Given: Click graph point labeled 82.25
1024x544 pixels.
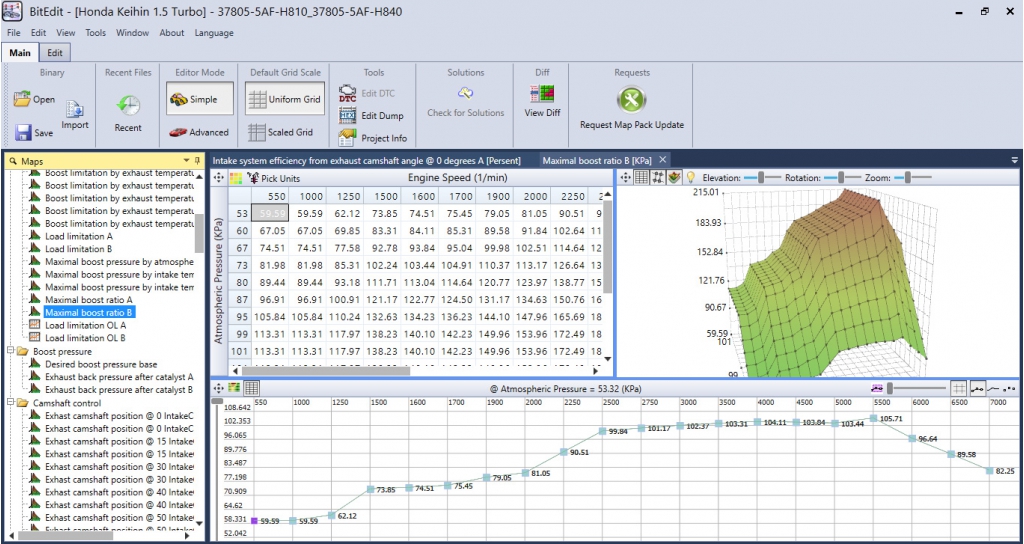Looking at the screenshot, I should coord(990,470).
